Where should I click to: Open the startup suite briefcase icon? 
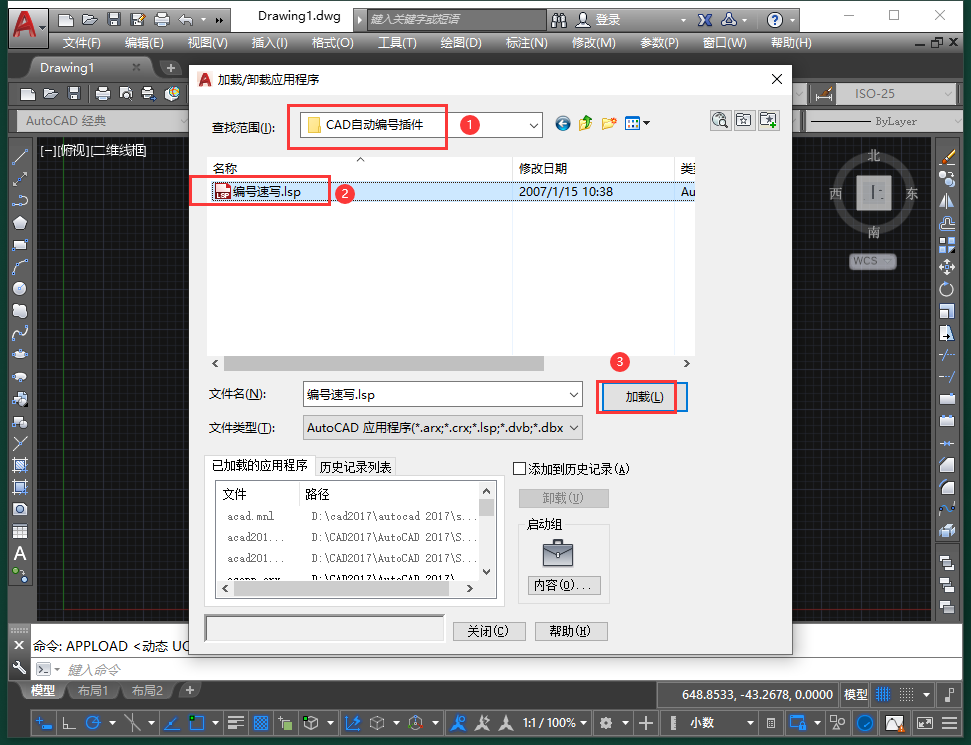(557, 553)
